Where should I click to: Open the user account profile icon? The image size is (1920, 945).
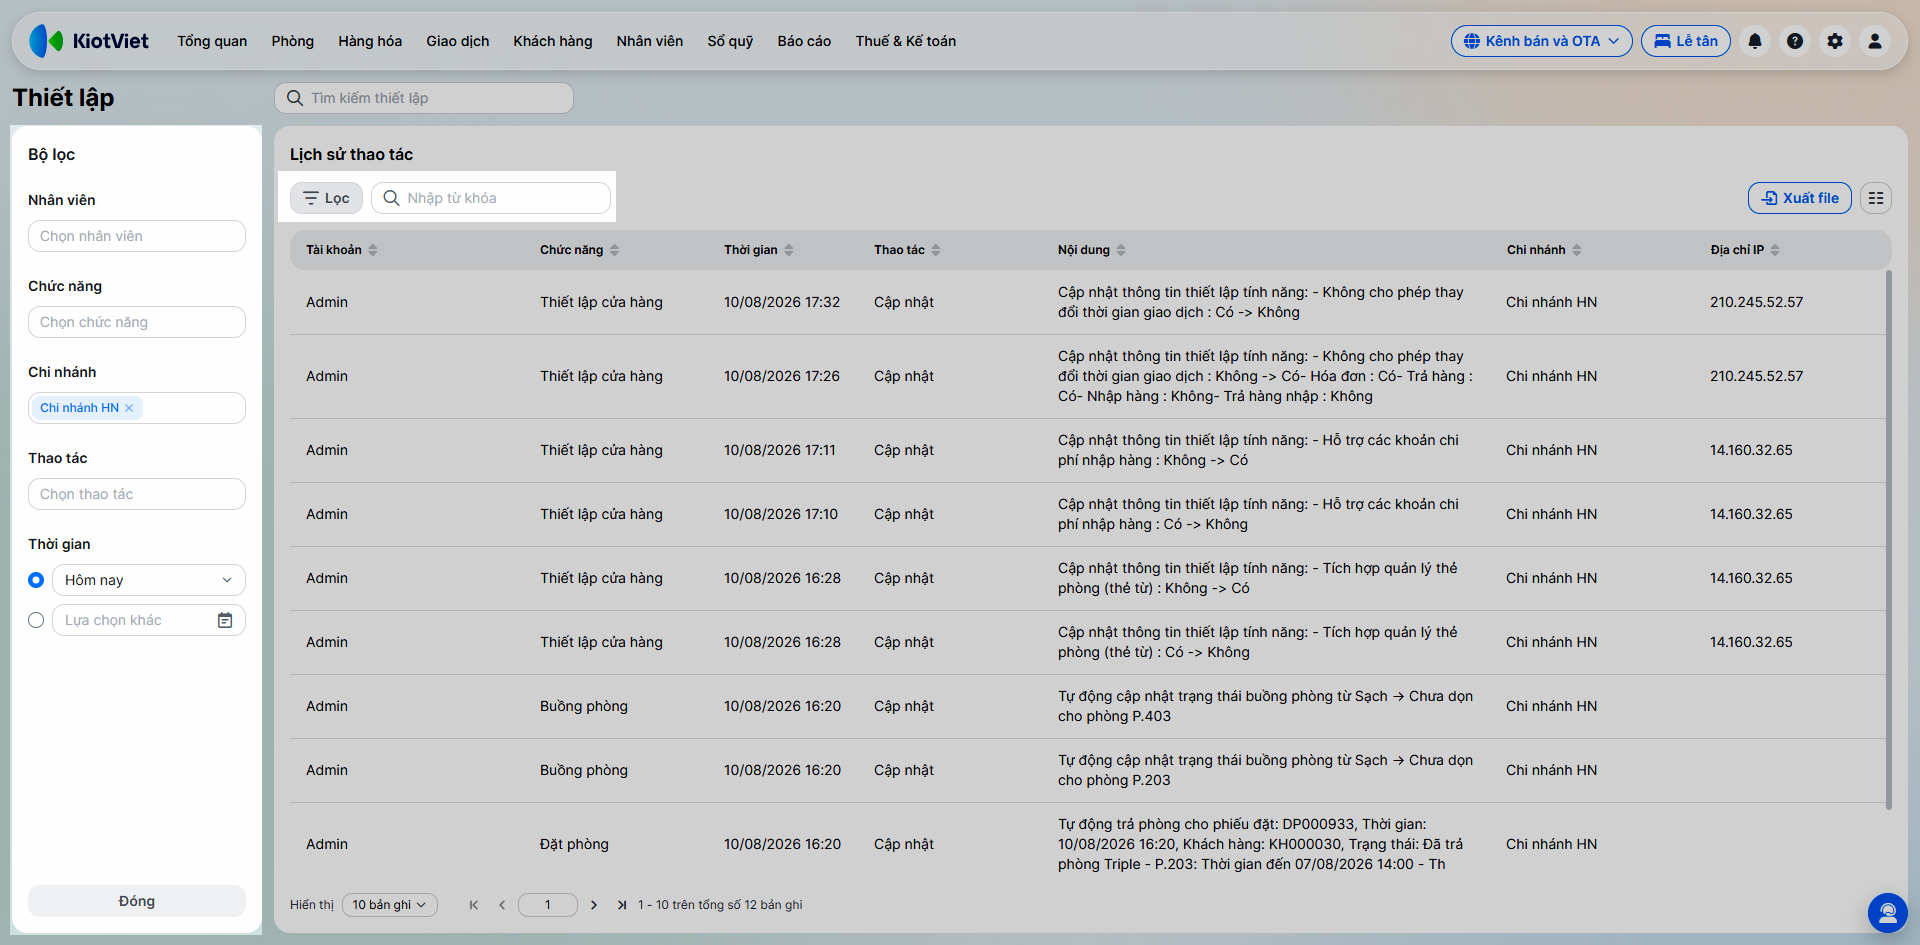pos(1874,41)
